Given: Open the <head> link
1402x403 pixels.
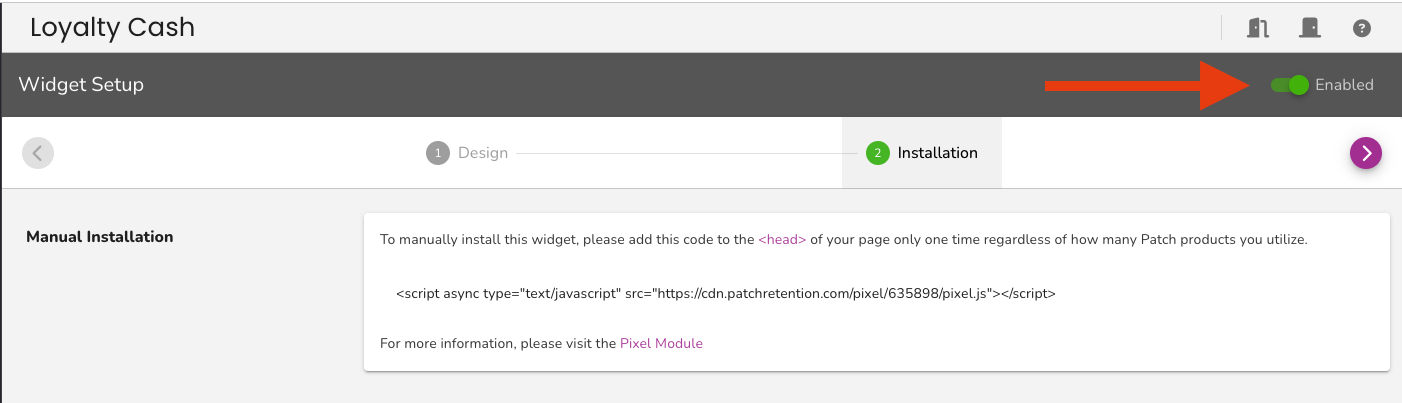Looking at the screenshot, I should pyautogui.click(x=782, y=240).
